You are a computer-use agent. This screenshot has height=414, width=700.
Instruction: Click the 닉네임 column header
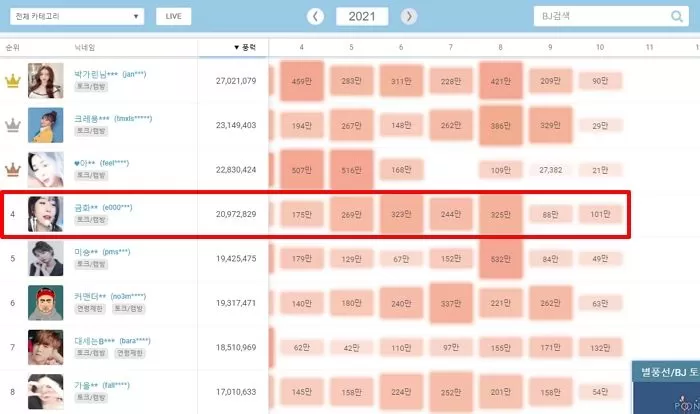tap(84, 47)
